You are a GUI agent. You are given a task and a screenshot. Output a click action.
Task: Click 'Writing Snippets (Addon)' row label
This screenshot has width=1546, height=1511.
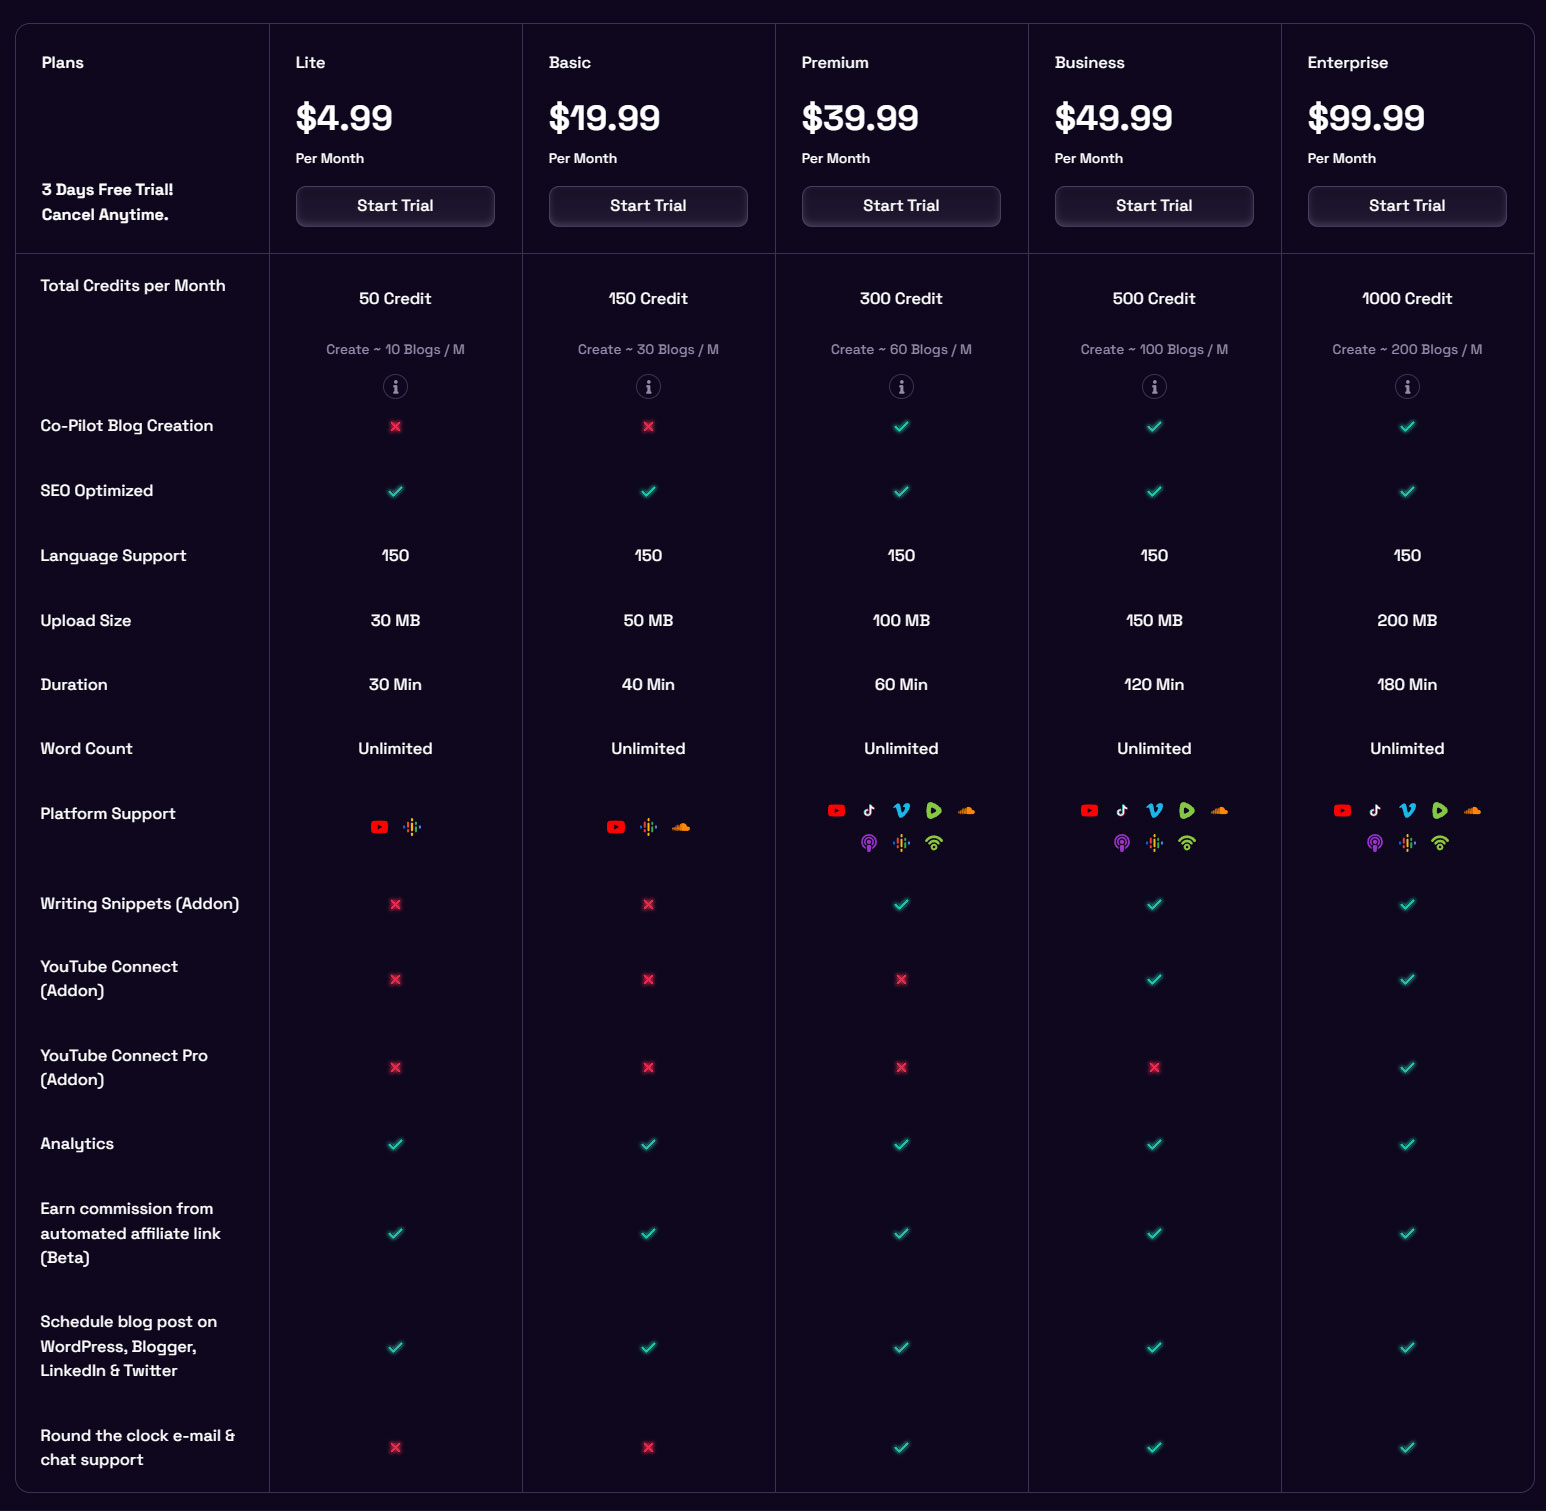[140, 904]
